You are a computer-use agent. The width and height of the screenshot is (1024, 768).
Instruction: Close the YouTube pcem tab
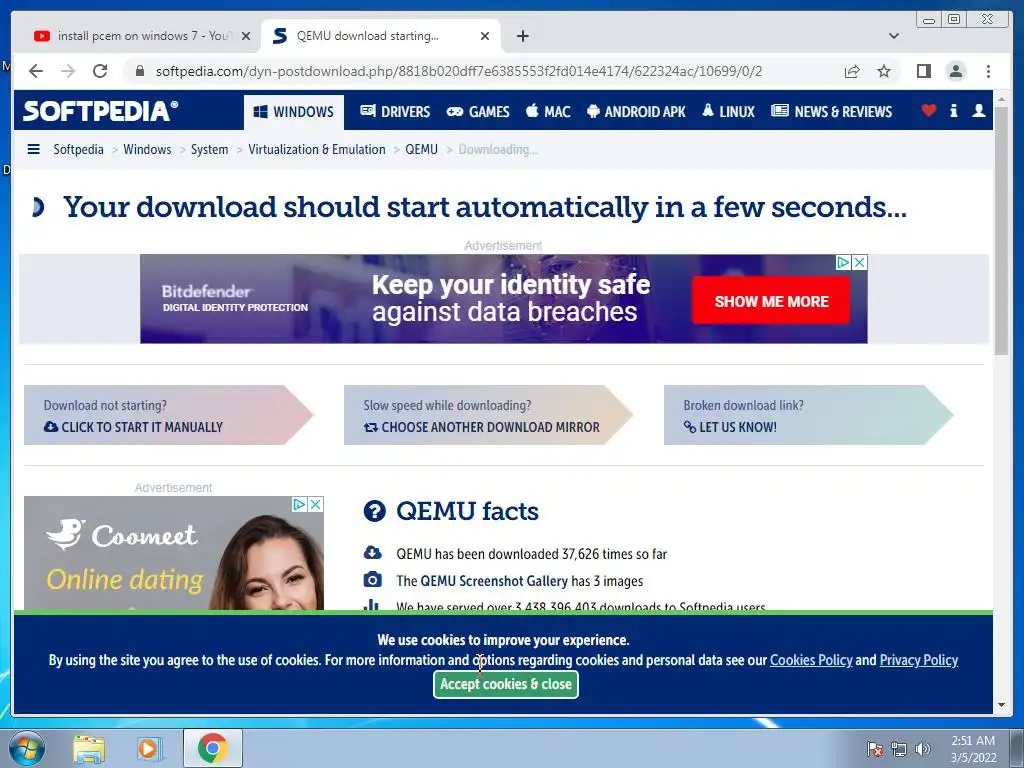(x=246, y=36)
